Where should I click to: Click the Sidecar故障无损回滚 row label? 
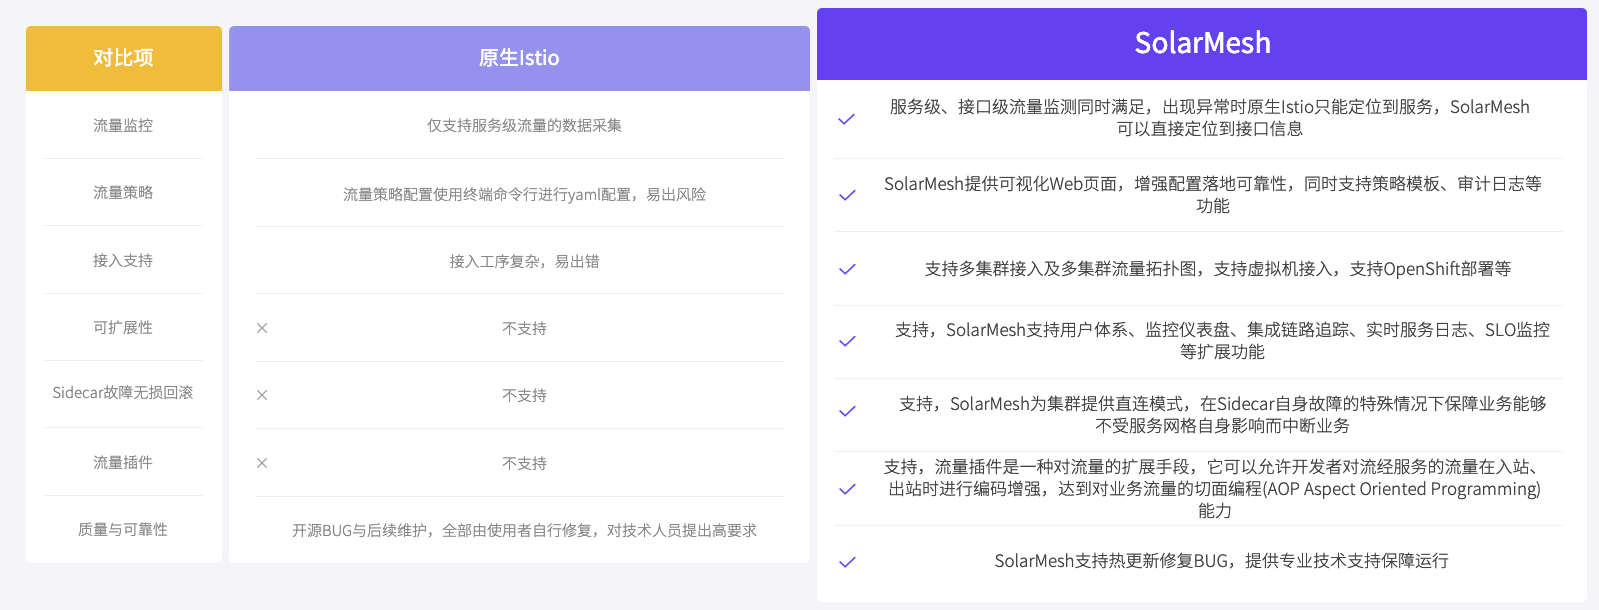pos(123,393)
